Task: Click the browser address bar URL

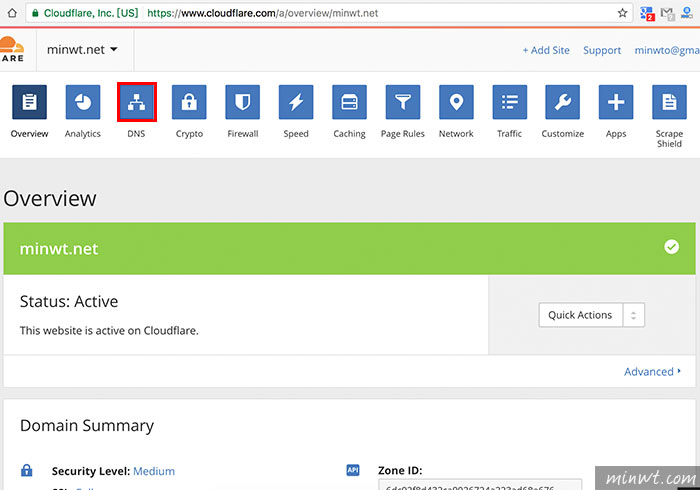Action: (x=262, y=13)
